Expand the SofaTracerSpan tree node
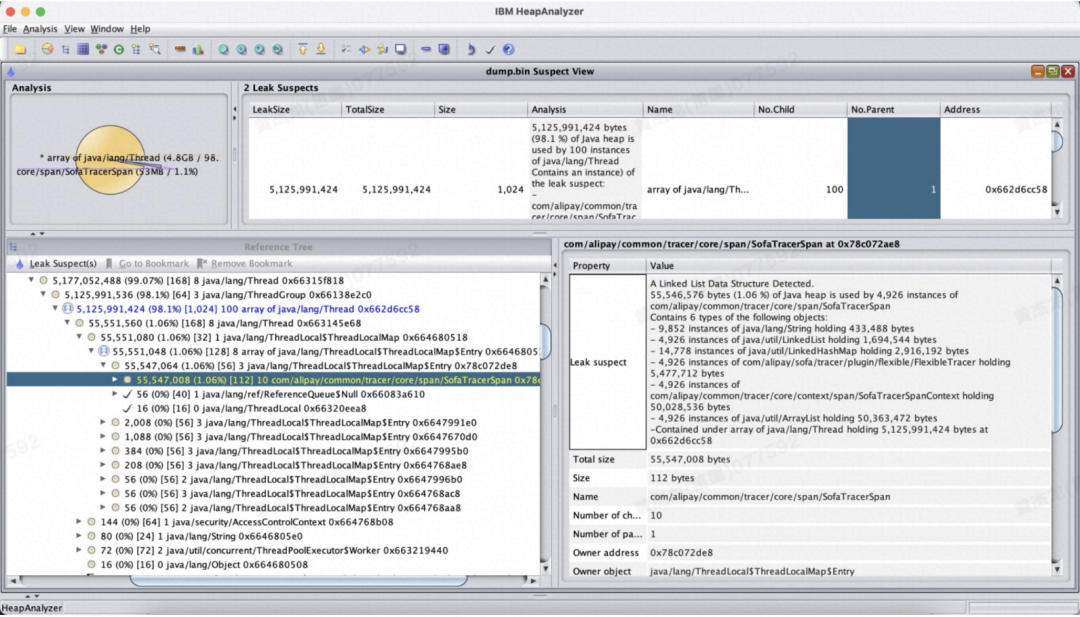 [x=115, y=380]
